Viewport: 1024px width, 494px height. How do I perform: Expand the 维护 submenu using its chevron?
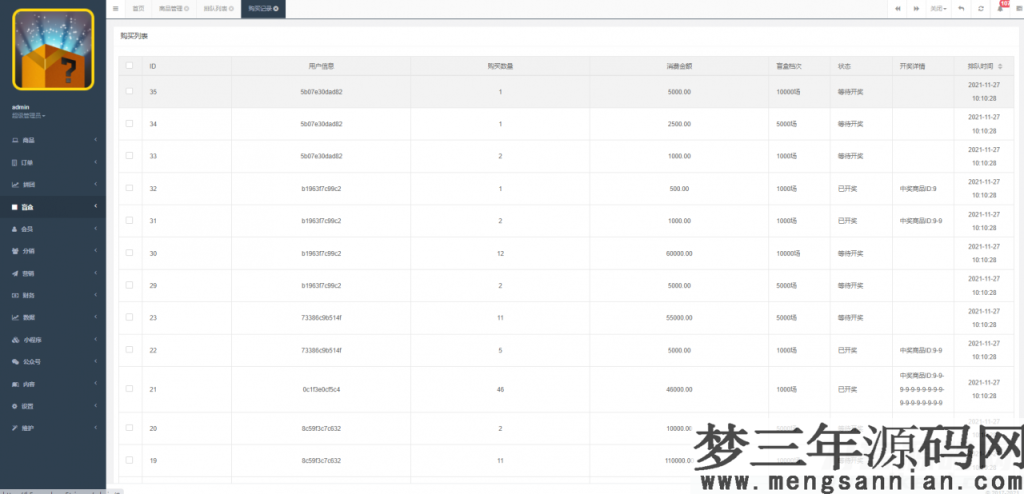95,428
